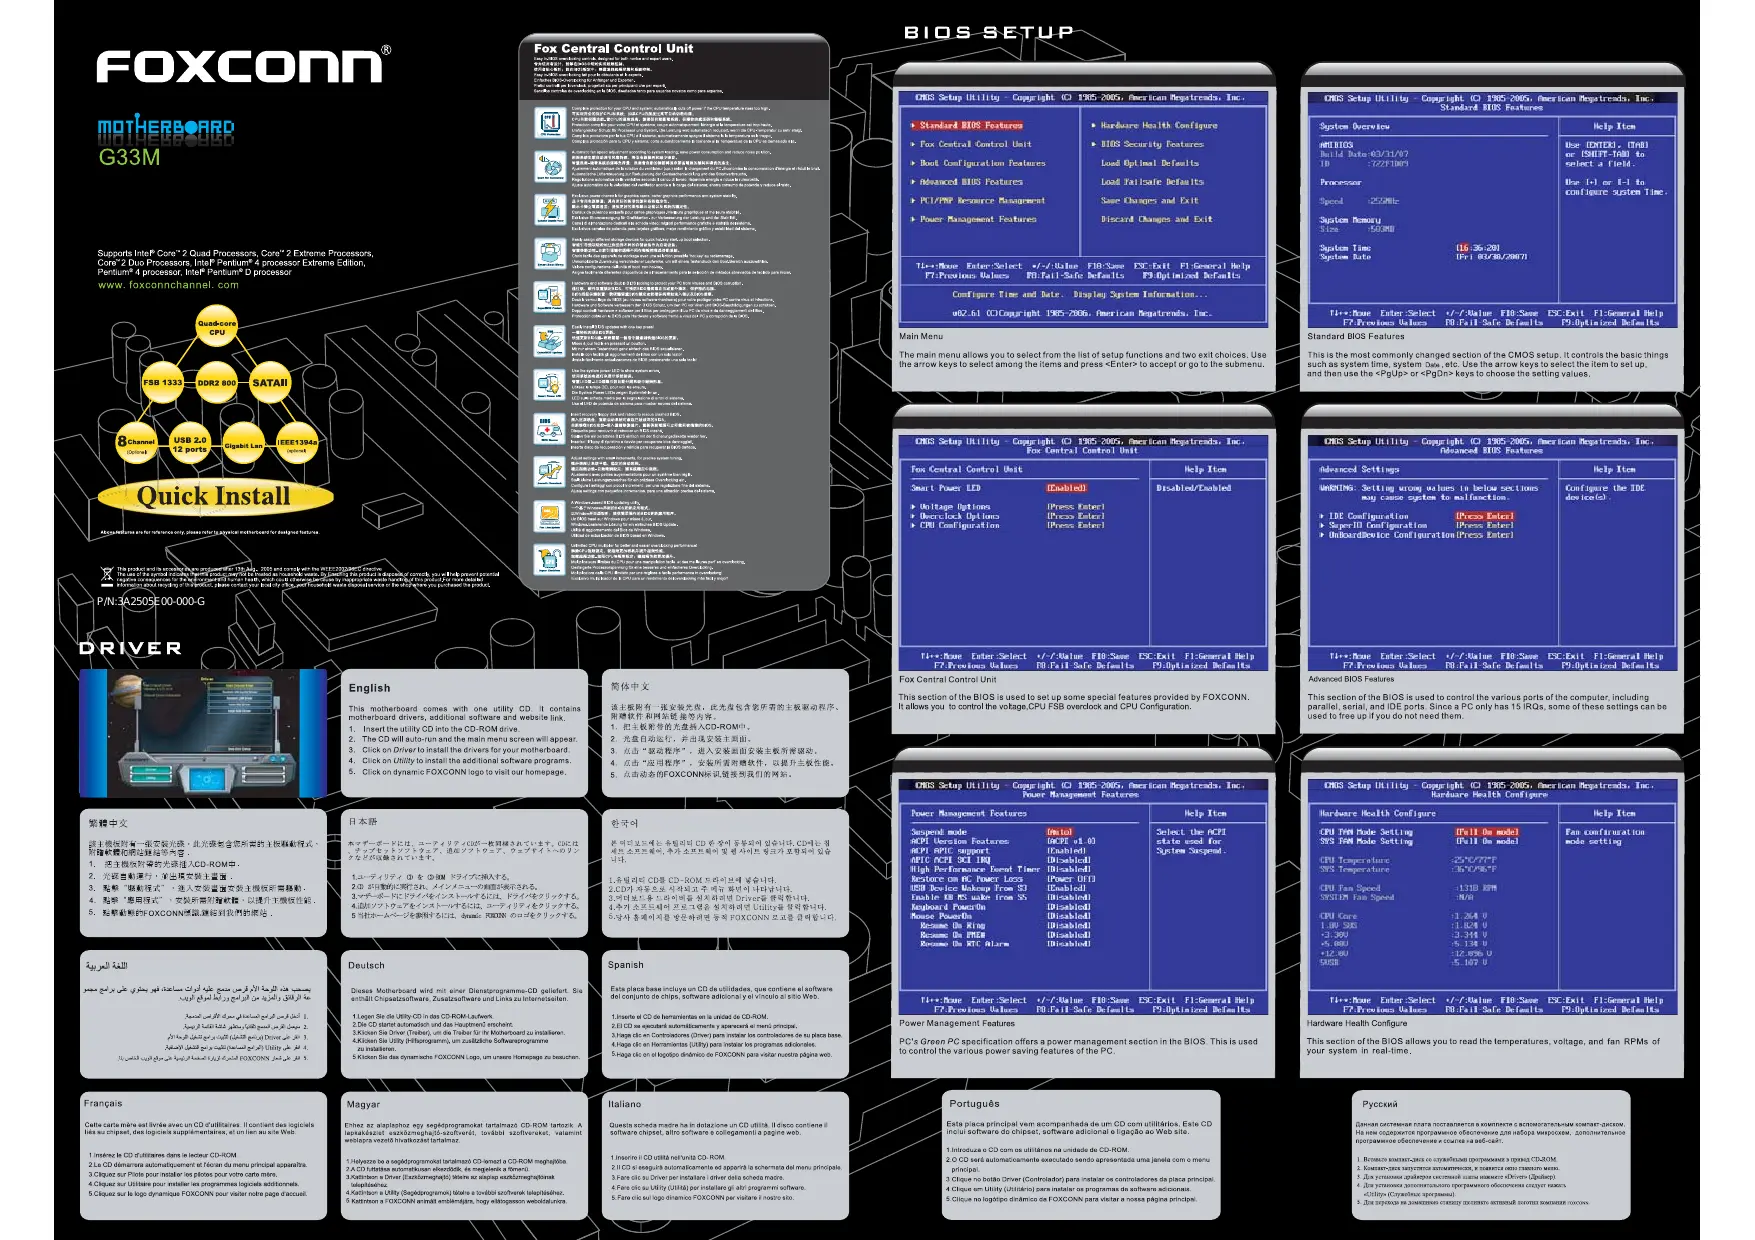Click the CPU protection thermometer icon
The image size is (1755, 1240).
(549, 123)
